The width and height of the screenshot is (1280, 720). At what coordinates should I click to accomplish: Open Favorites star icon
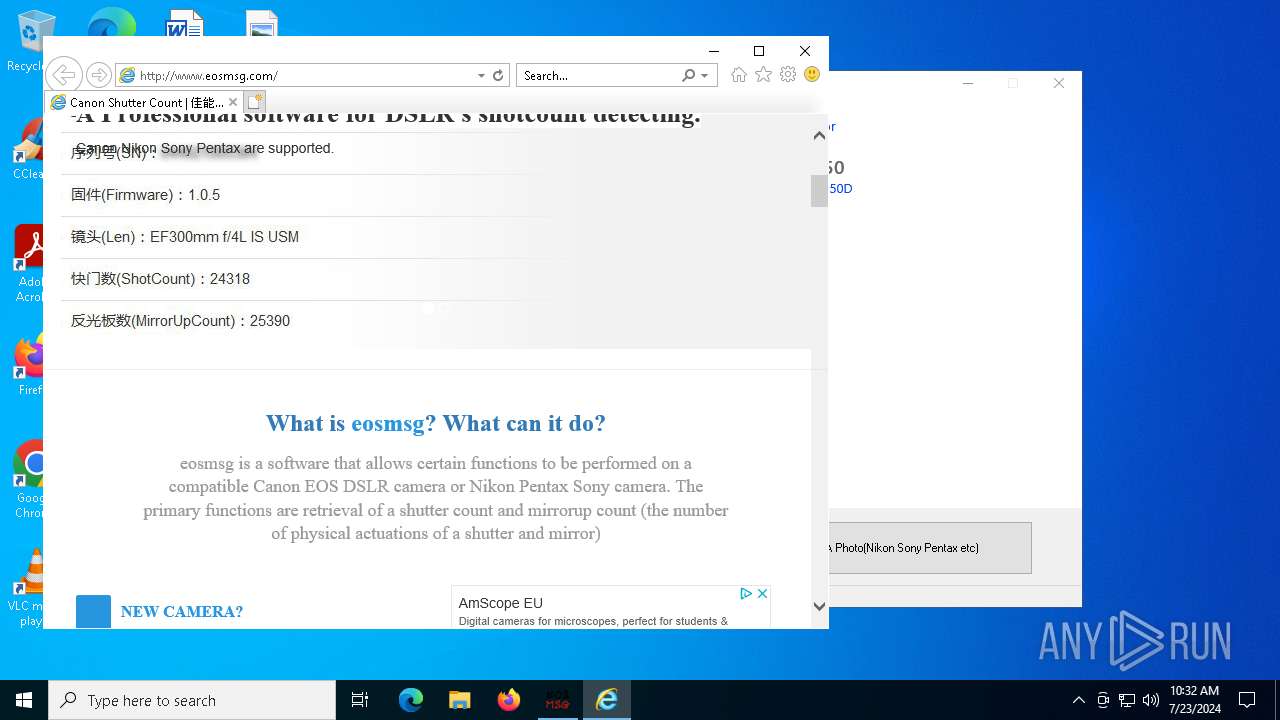point(763,75)
